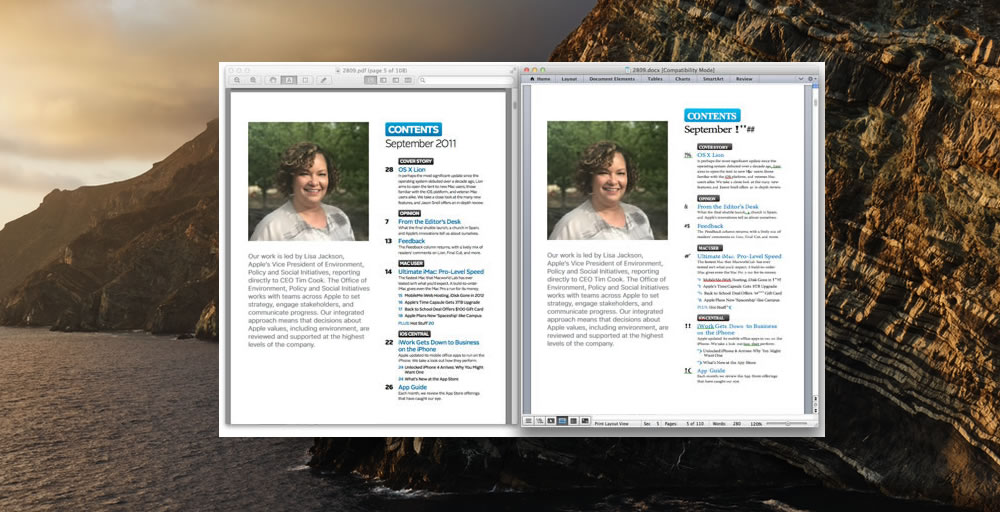Switch Word to Publishing Layout view

tap(551, 421)
